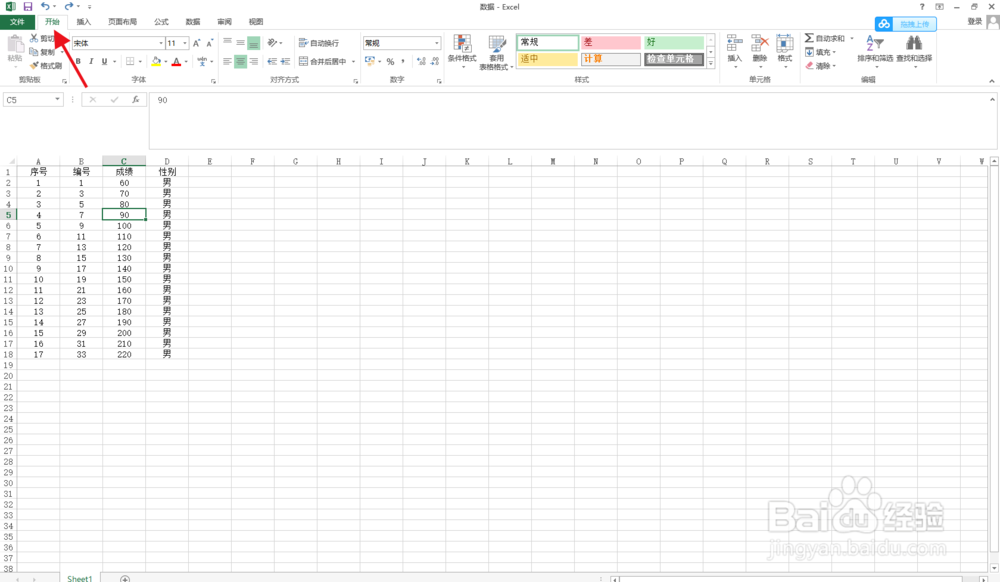Apply the yellow fill color bucket
The width and height of the screenshot is (1000, 582).
click(156, 62)
